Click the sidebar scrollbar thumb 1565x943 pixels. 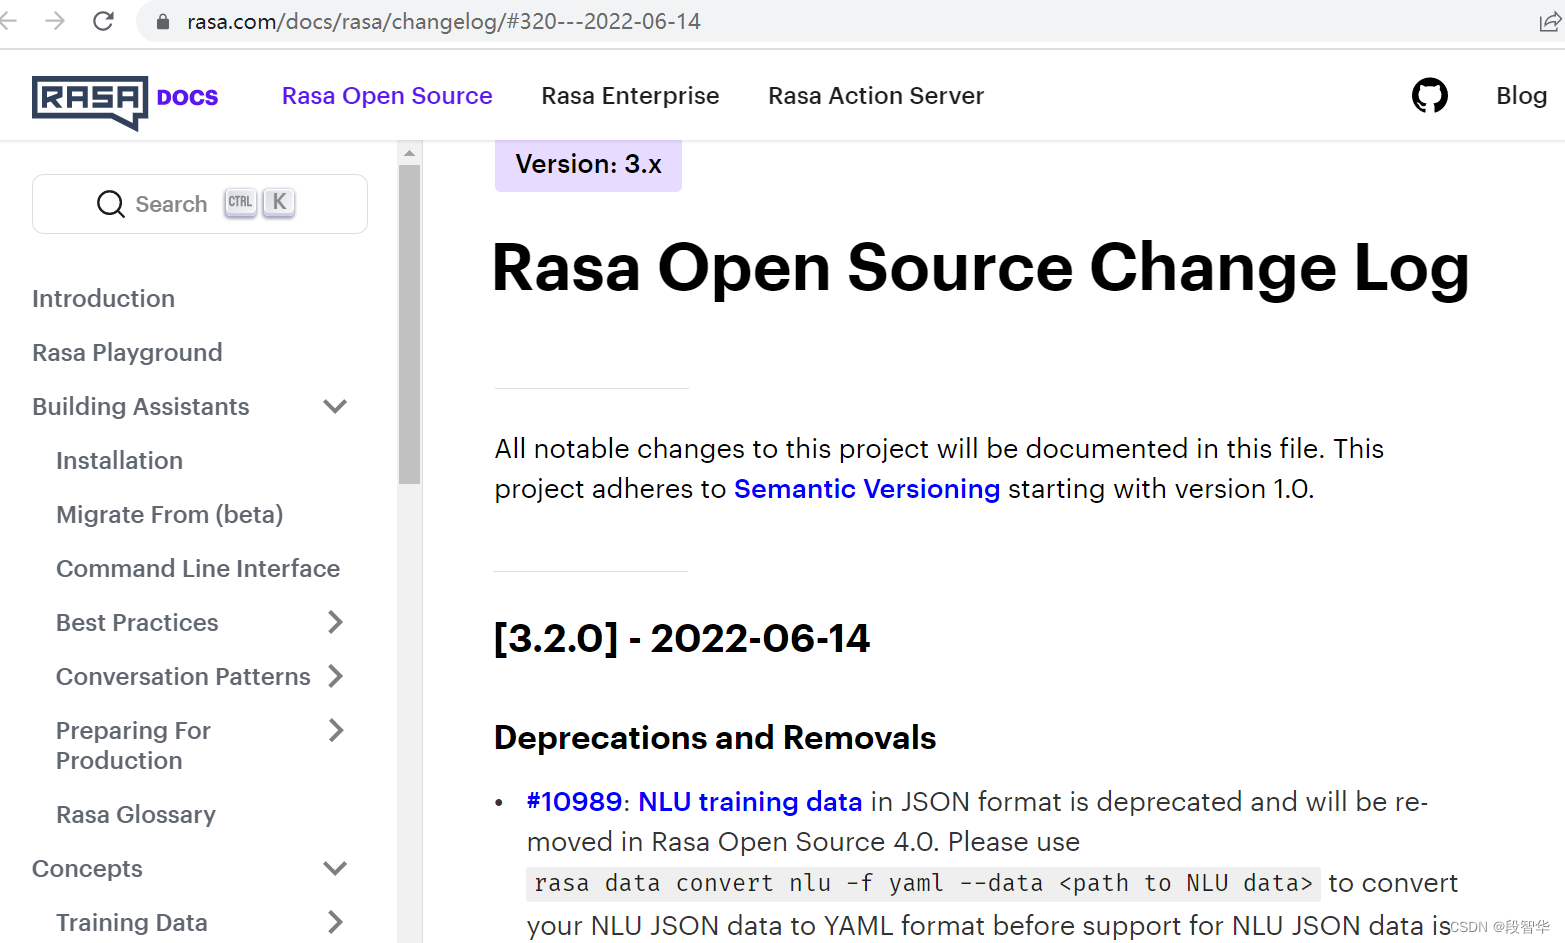click(x=409, y=324)
